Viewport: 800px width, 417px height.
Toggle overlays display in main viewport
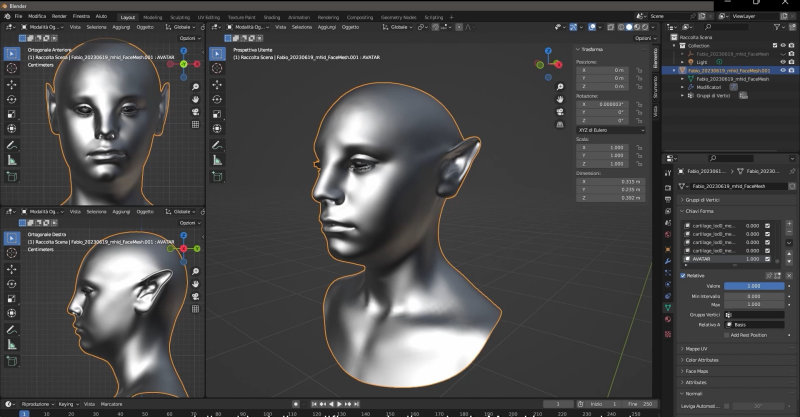pos(592,27)
